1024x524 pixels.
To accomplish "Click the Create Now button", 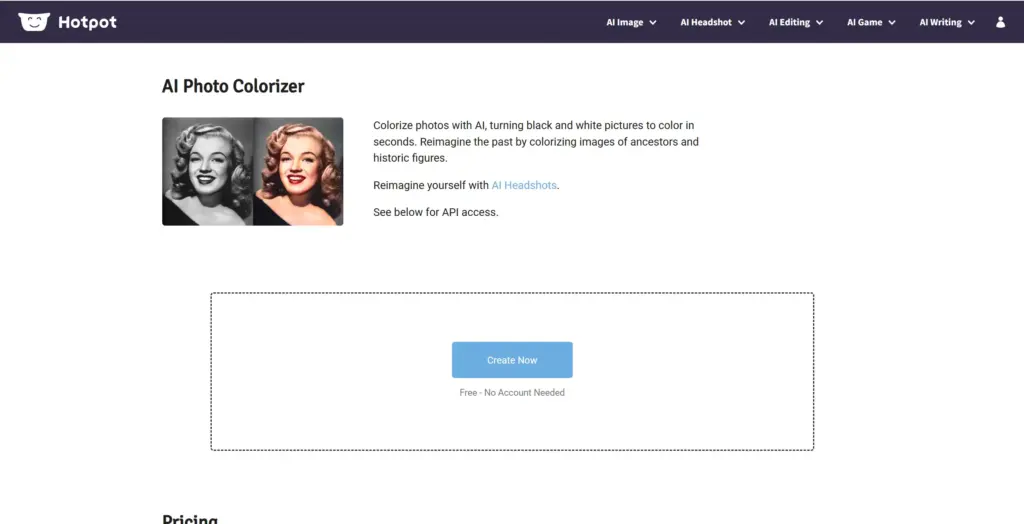I will [512, 360].
